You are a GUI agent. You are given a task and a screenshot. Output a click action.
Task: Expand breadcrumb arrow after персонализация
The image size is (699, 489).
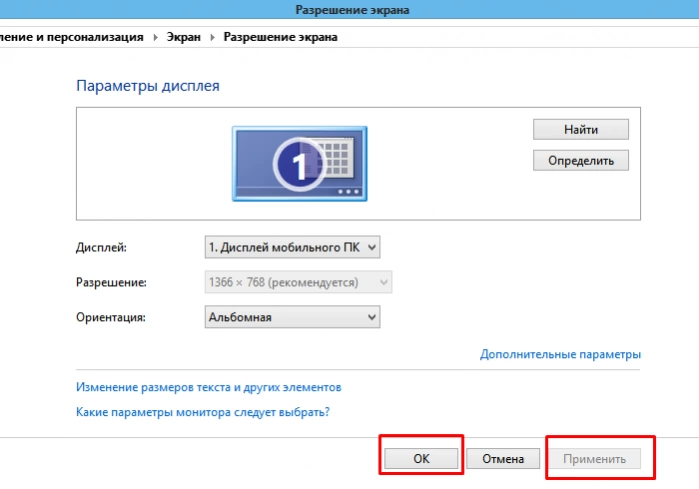[155, 37]
